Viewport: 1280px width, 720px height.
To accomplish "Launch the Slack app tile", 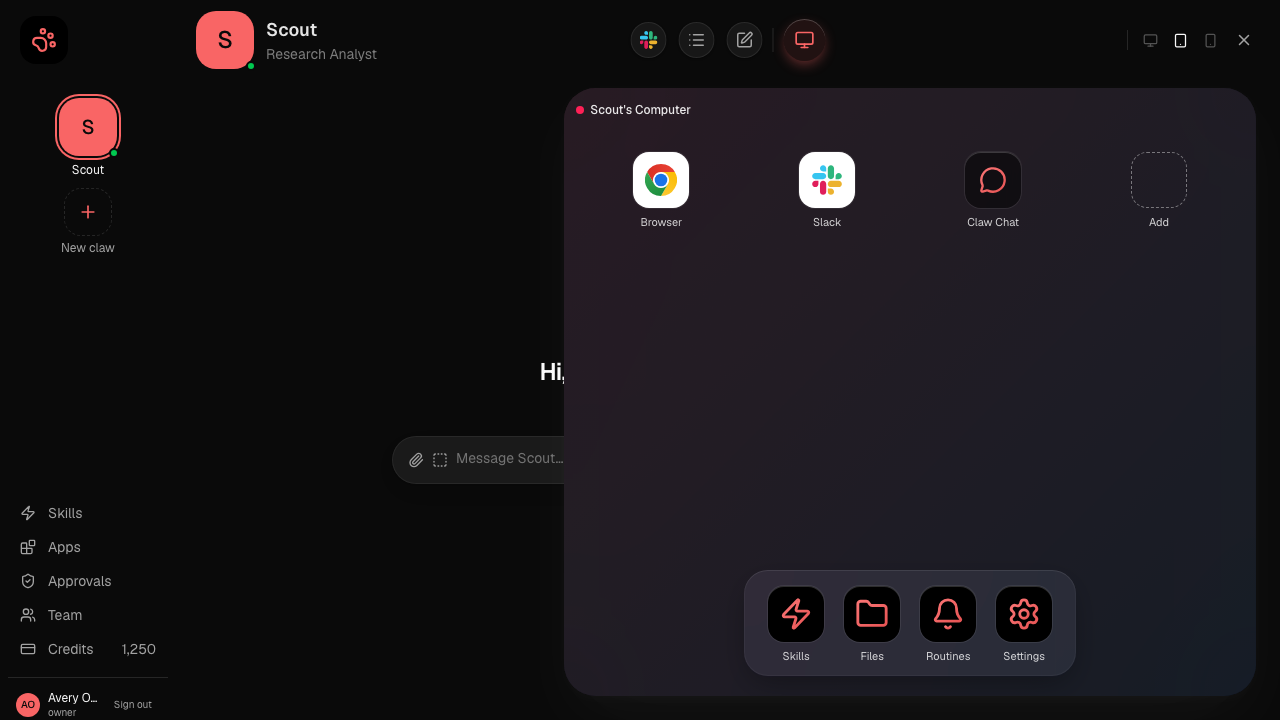I will 827,180.
